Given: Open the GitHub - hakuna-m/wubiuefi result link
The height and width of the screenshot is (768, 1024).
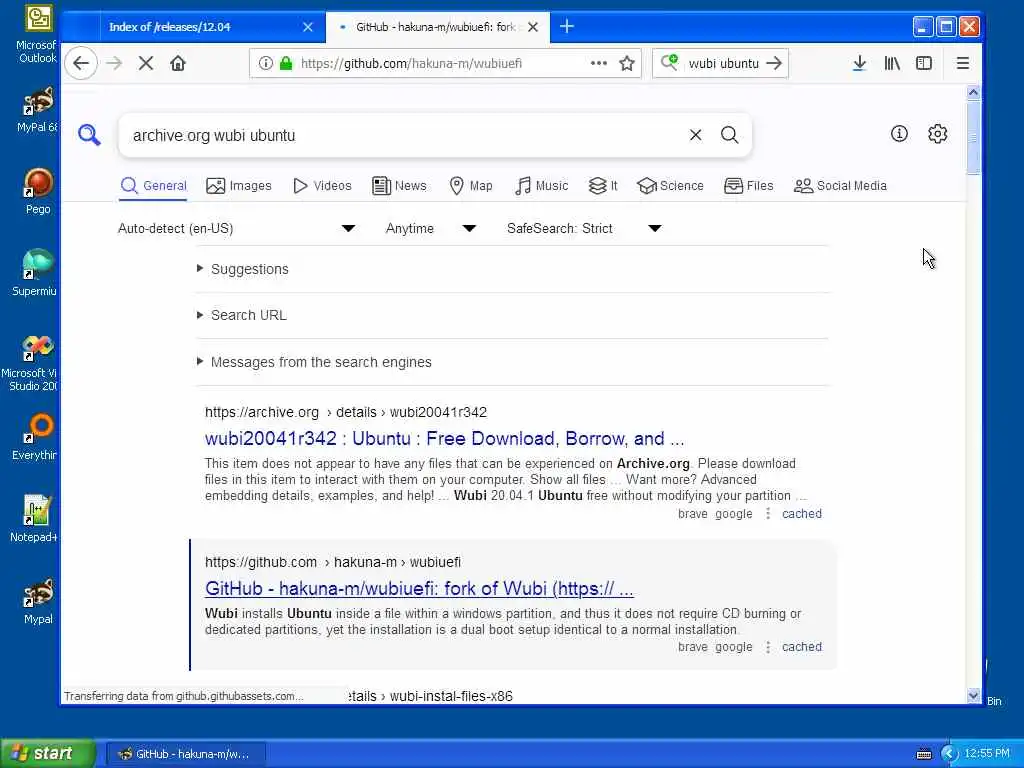Looking at the screenshot, I should coord(419,588).
